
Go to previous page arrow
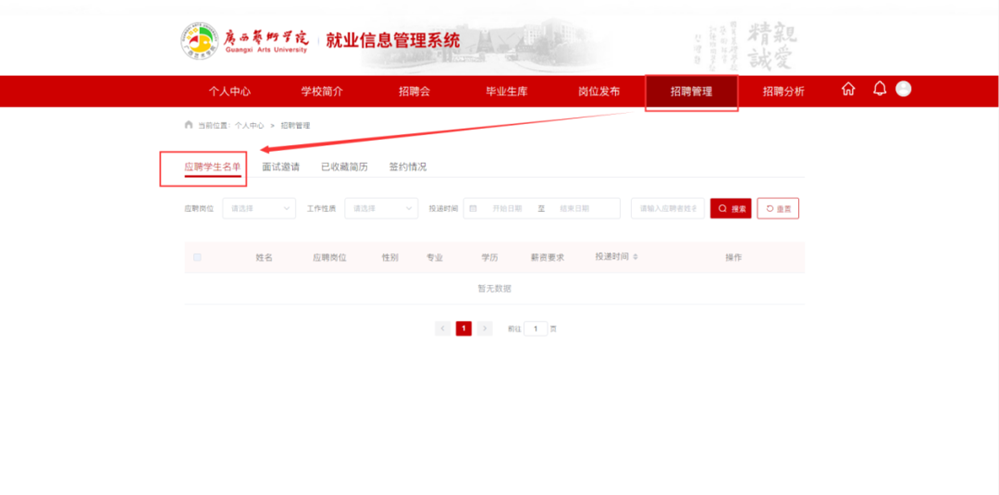pos(443,329)
